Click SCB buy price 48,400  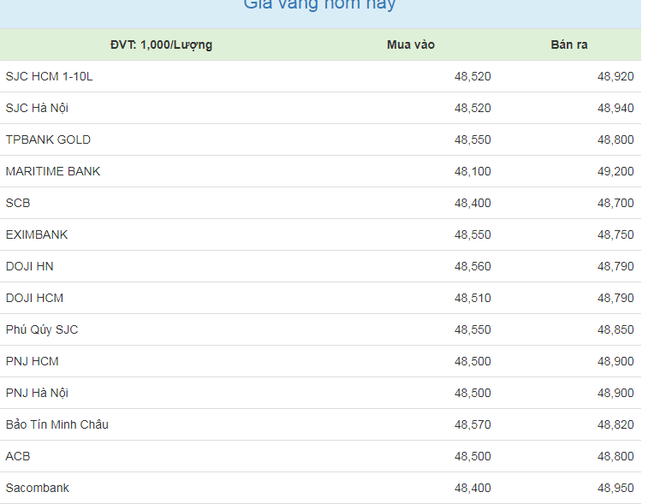473,203
